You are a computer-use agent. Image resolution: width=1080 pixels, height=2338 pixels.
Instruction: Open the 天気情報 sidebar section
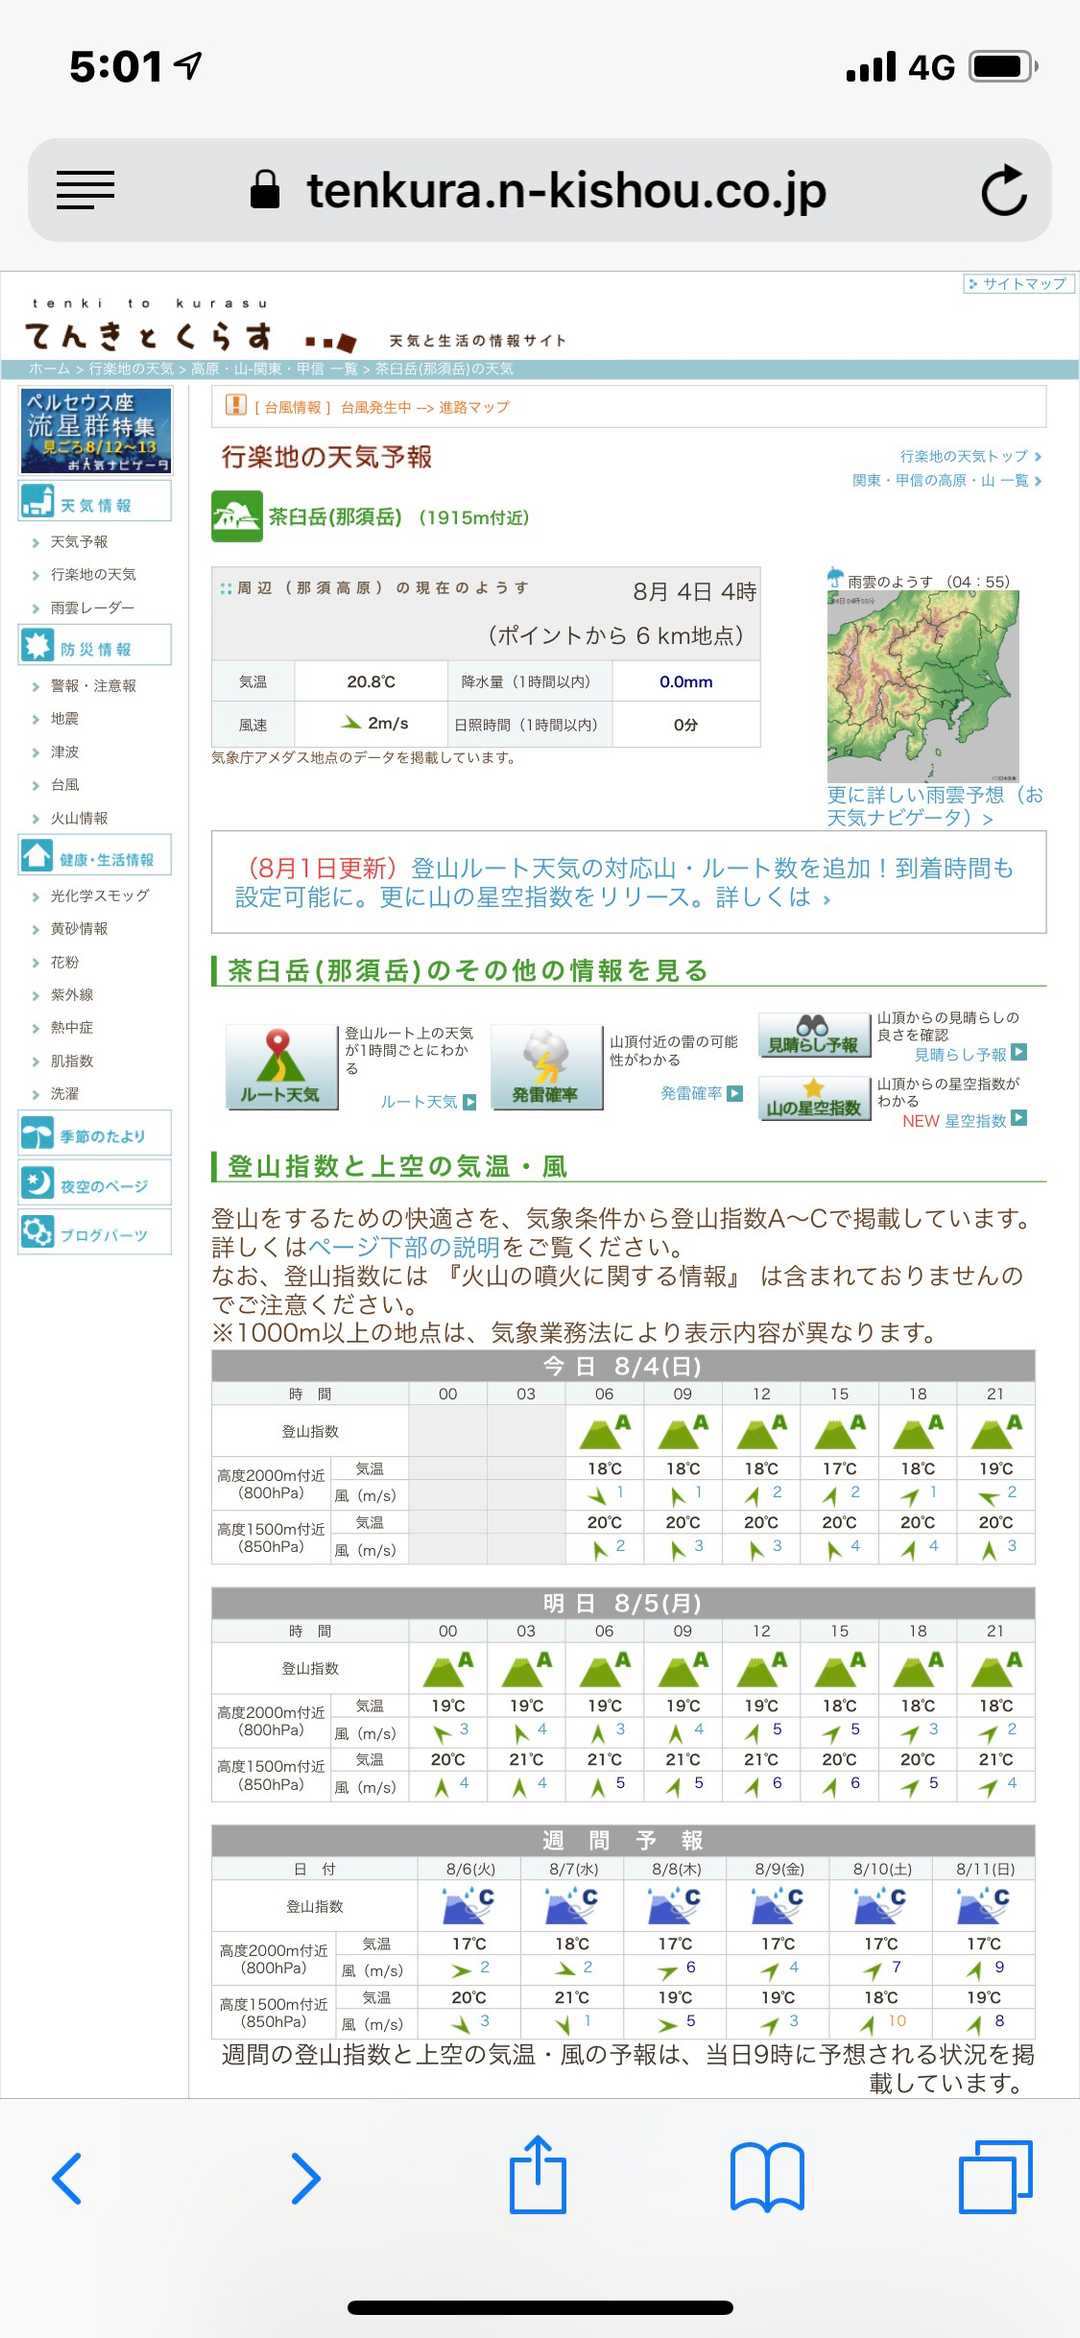95,502
